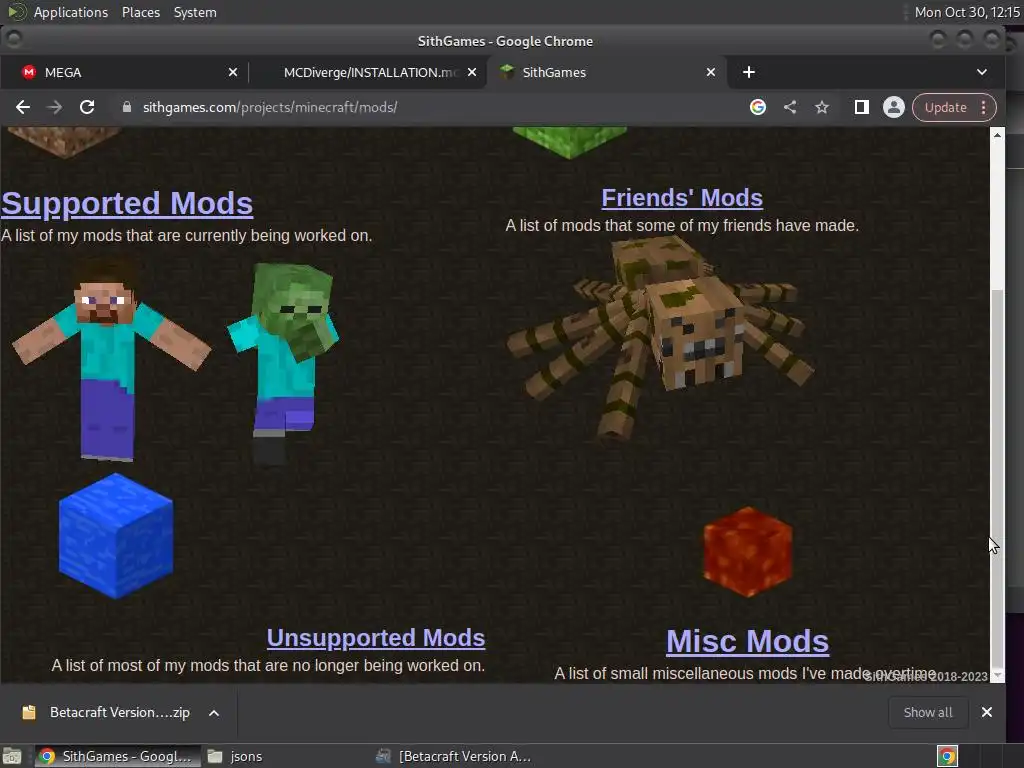Screen dimensions: 1024x768
Task: Switch to the jsons folder window
Action: tap(235, 756)
